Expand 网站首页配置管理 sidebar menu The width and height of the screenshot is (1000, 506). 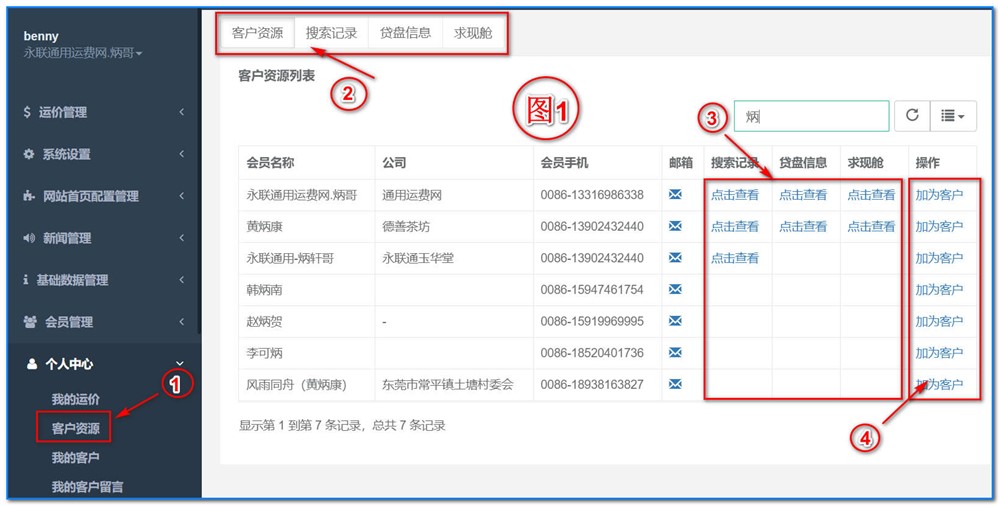tap(104, 197)
